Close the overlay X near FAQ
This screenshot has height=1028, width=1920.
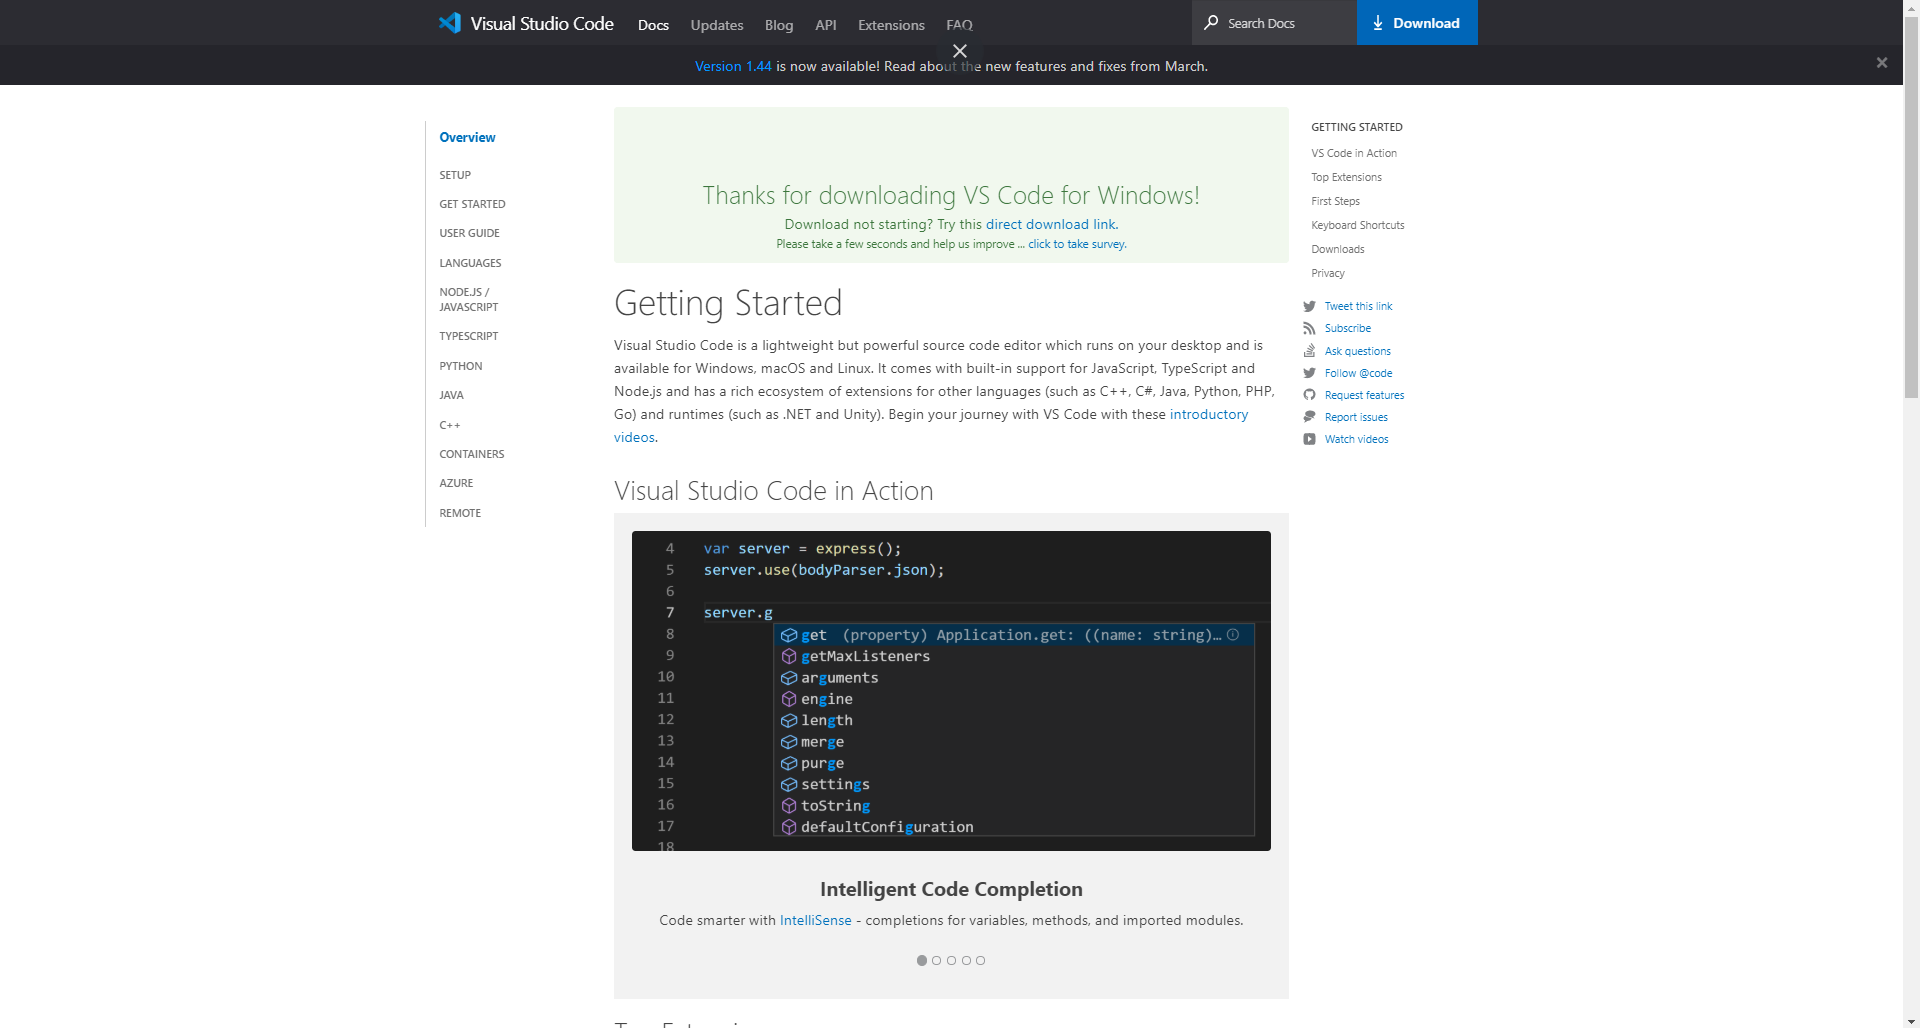tap(960, 51)
